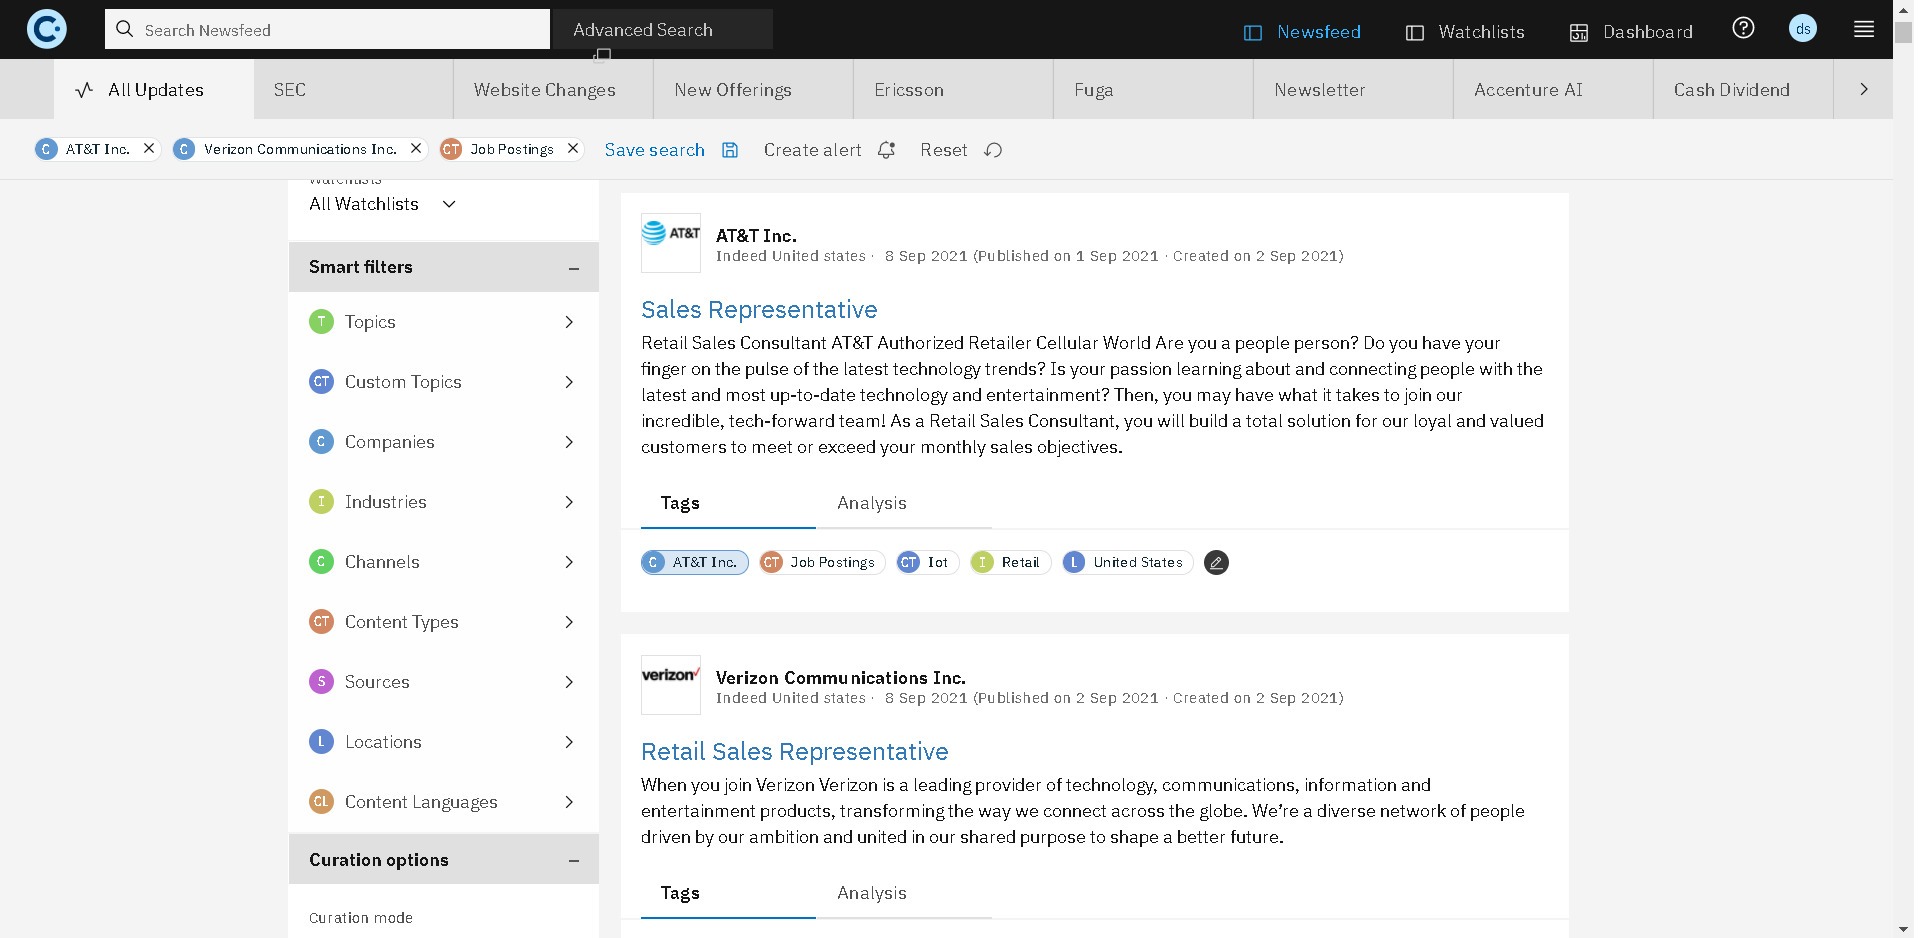The height and width of the screenshot is (938, 1920).
Task: Click the Sources S icon
Action: coord(321,681)
